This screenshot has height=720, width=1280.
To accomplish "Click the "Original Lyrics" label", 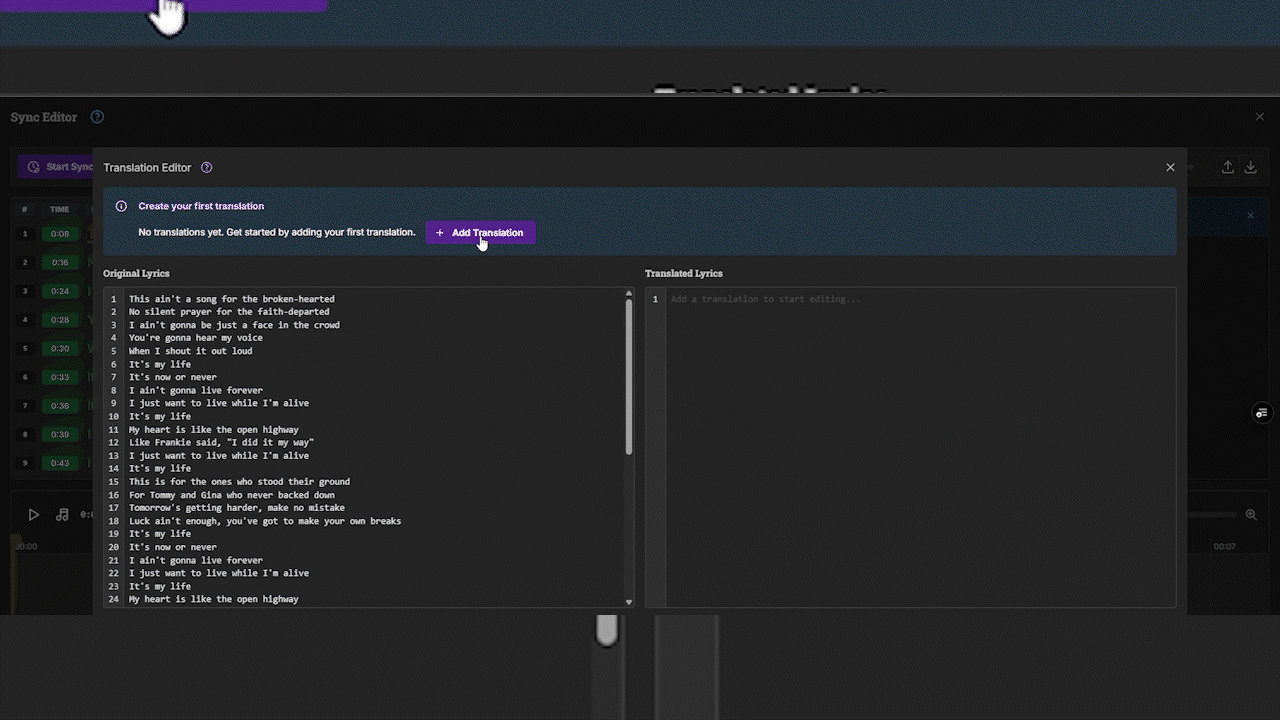I will pyautogui.click(x=136, y=273).
